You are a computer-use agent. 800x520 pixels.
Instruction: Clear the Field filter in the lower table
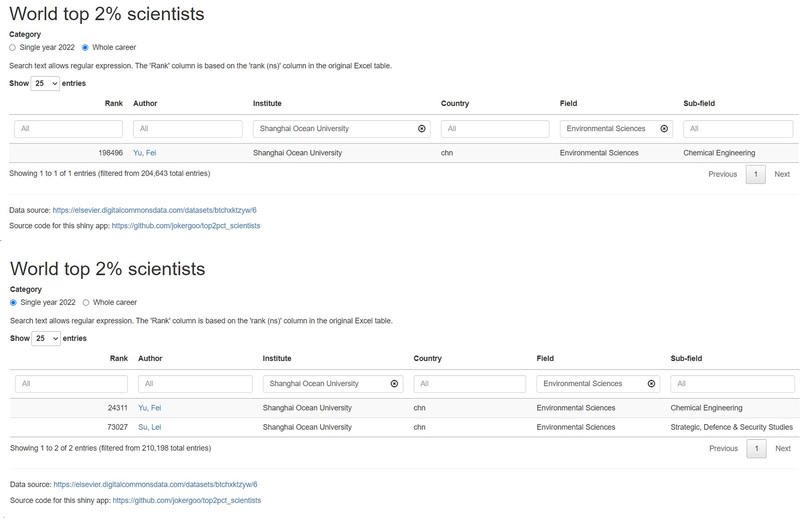pos(652,384)
